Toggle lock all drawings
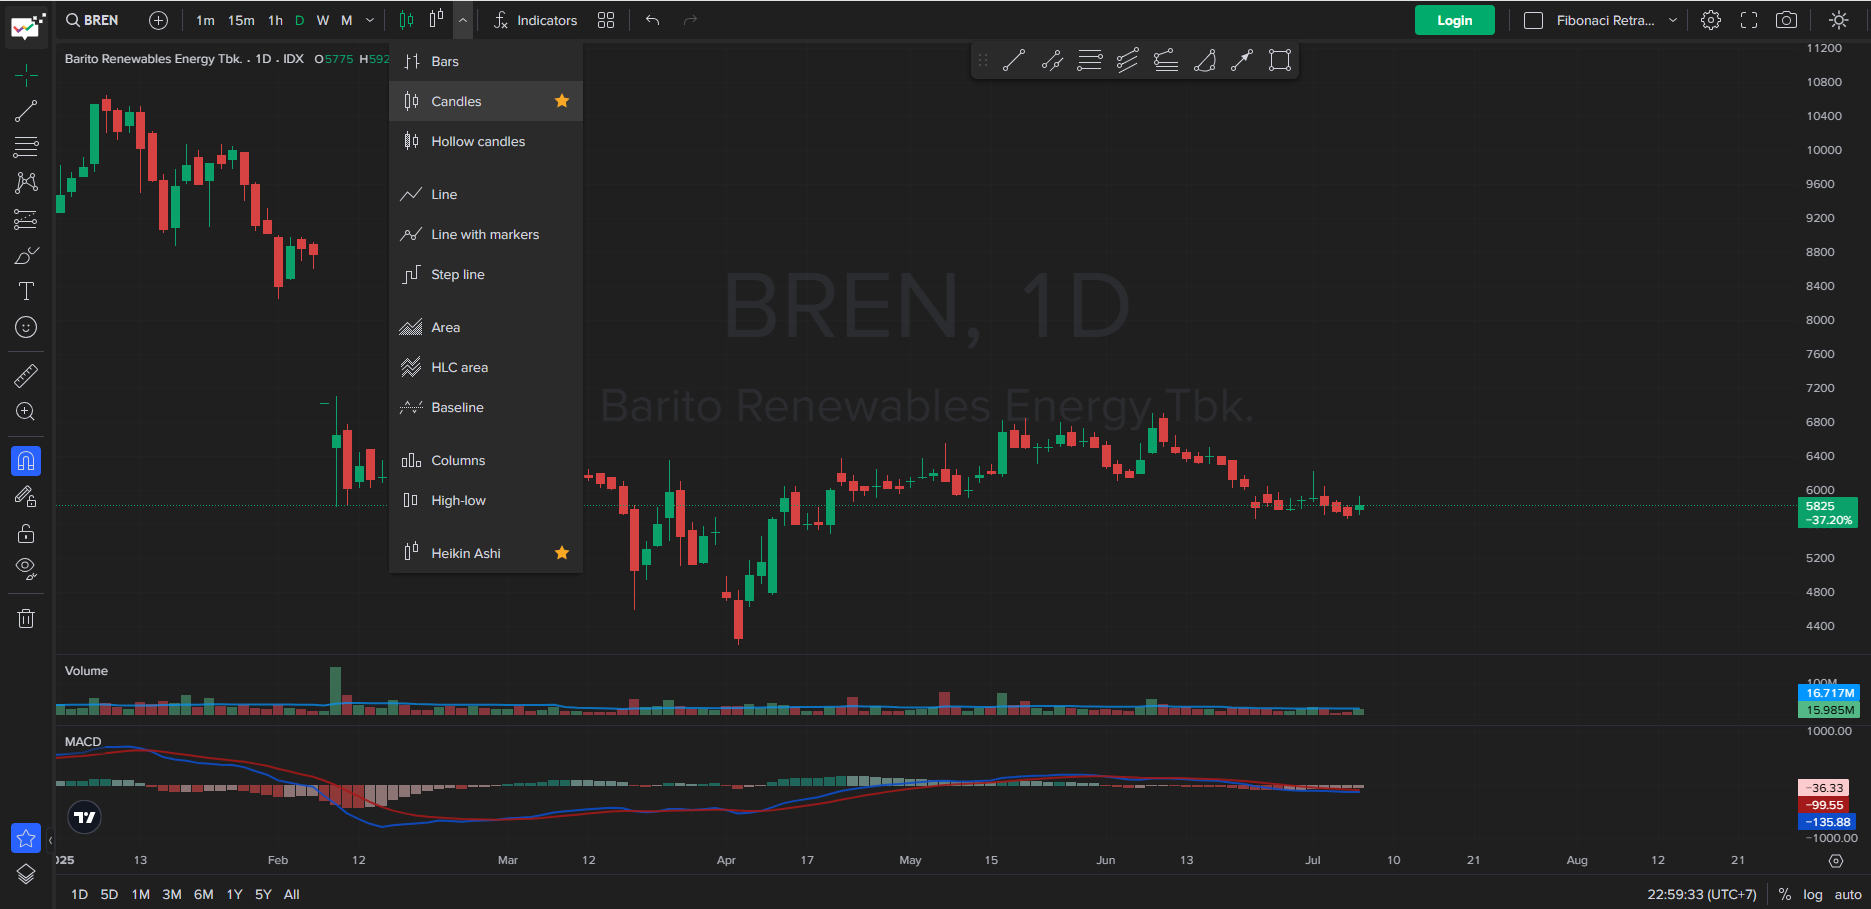 click(x=26, y=533)
